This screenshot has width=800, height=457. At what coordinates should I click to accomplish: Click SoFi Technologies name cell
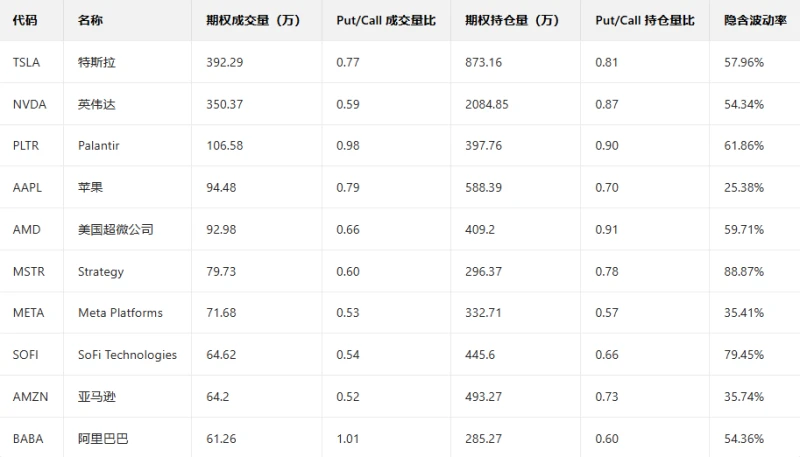click(127, 355)
